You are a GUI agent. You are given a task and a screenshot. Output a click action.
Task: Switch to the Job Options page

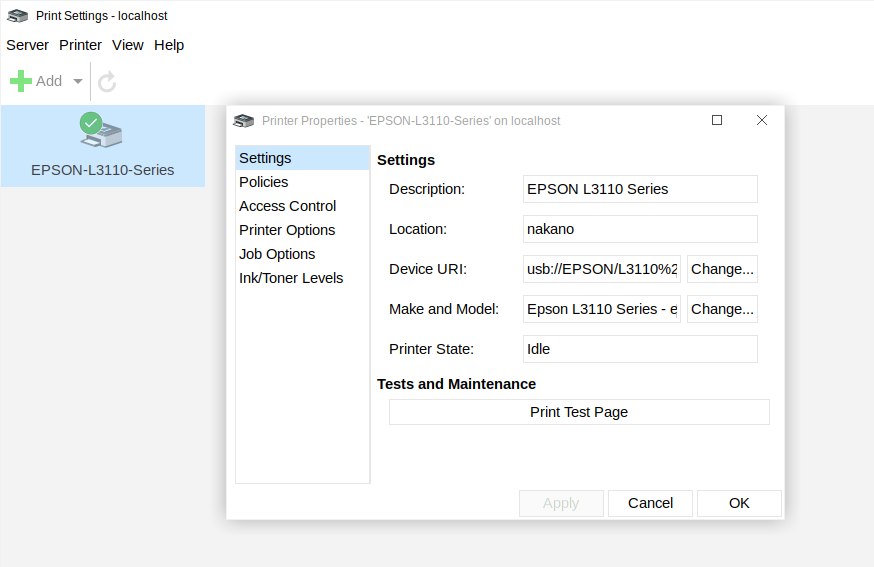tap(303, 254)
